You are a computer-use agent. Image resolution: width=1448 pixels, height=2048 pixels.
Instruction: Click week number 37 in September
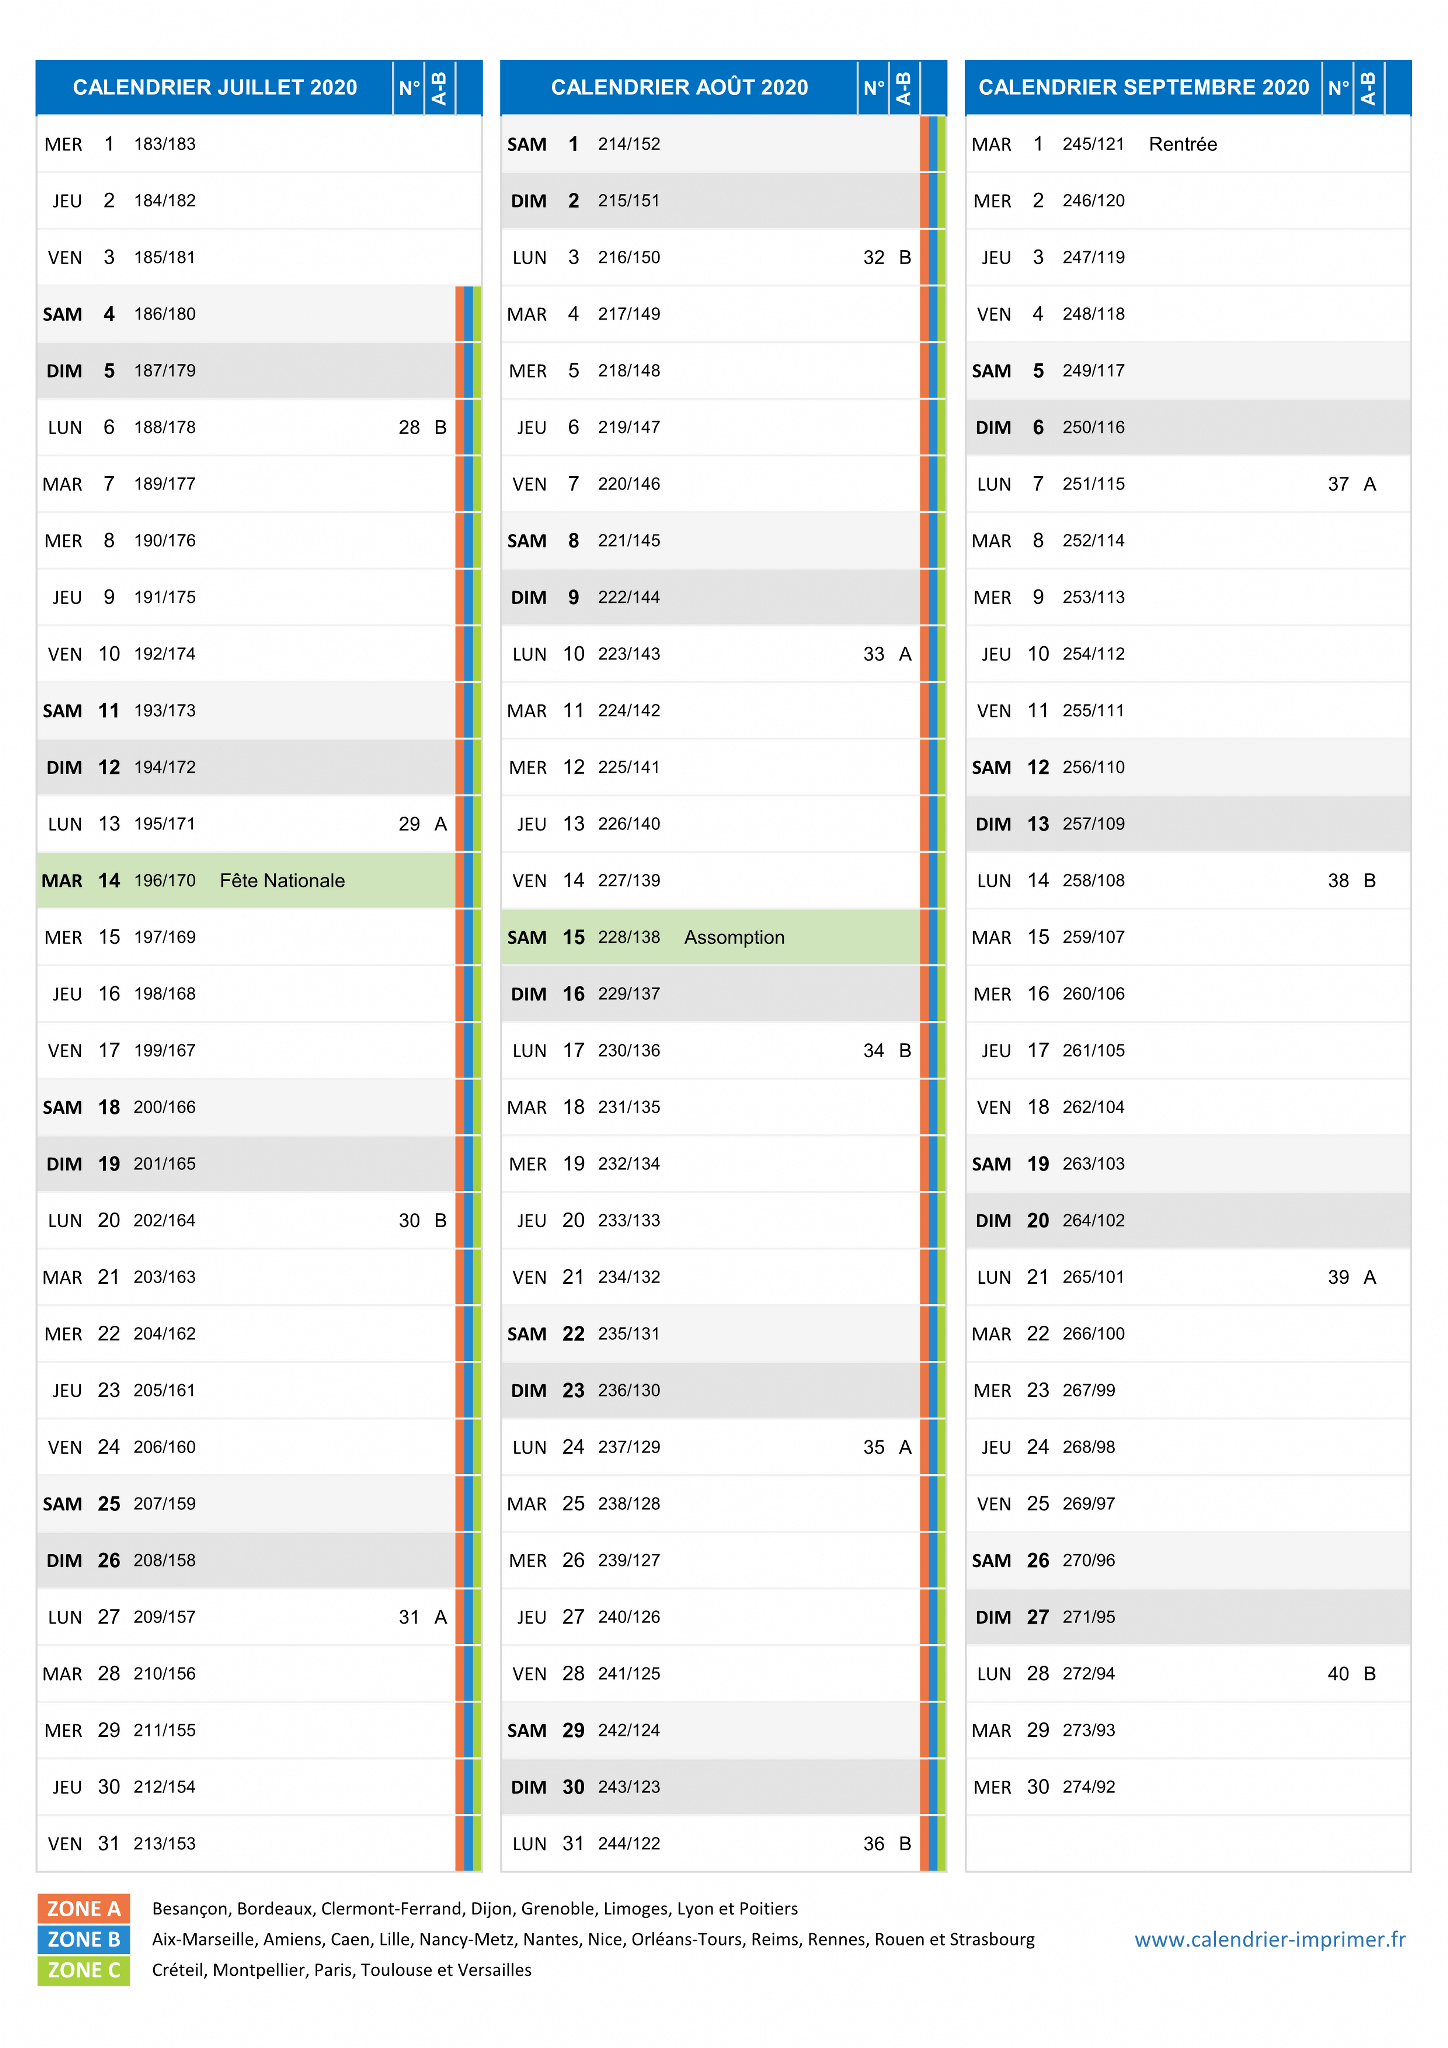click(1338, 484)
